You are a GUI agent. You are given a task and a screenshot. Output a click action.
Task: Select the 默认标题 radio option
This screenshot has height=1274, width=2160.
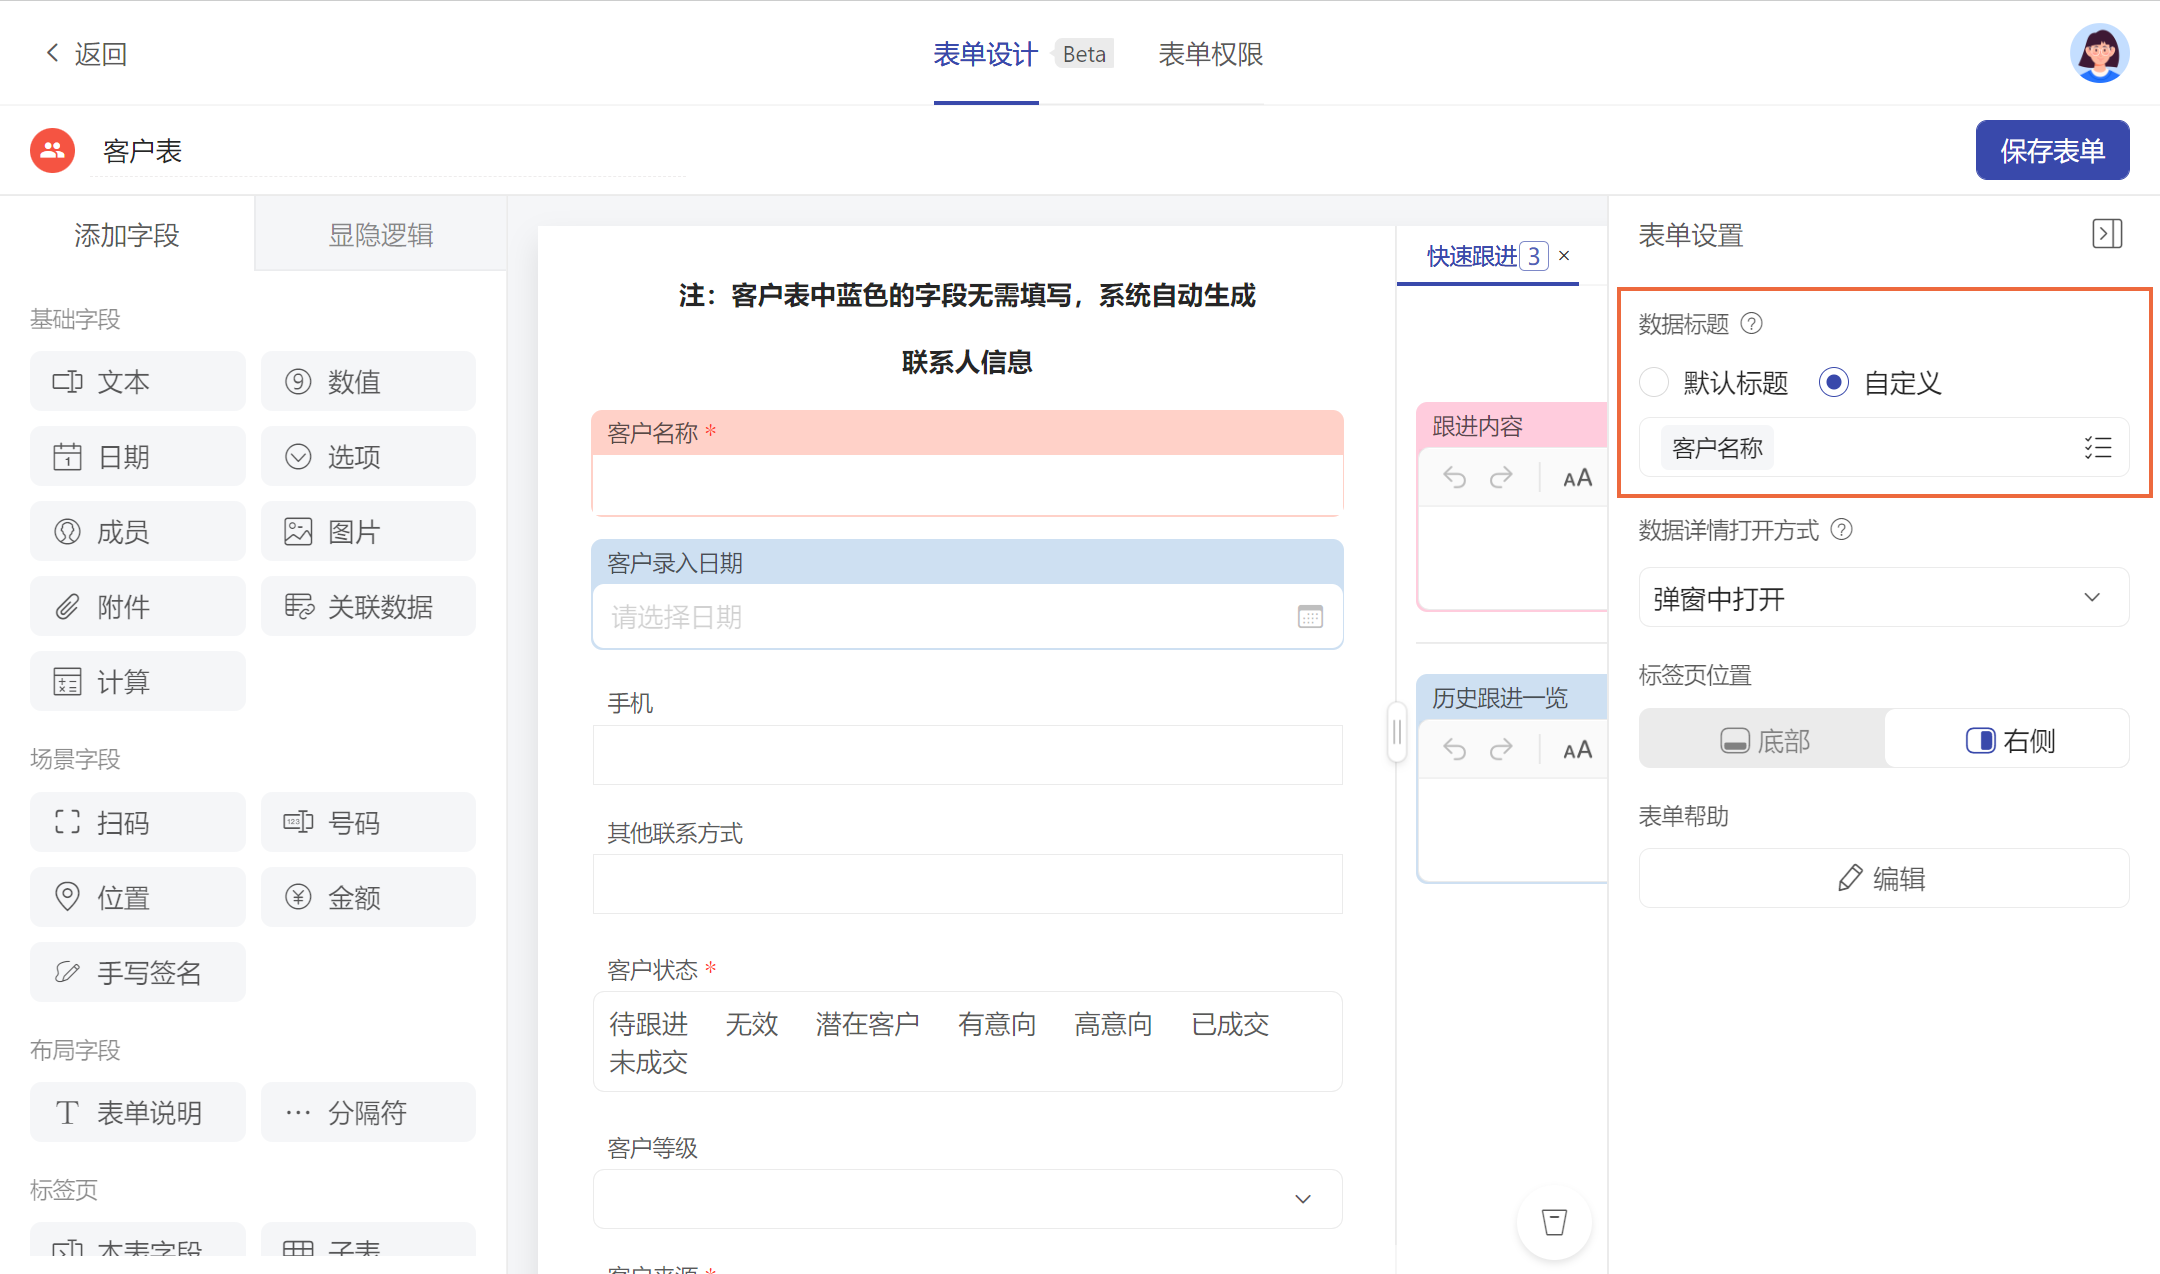(x=1655, y=382)
